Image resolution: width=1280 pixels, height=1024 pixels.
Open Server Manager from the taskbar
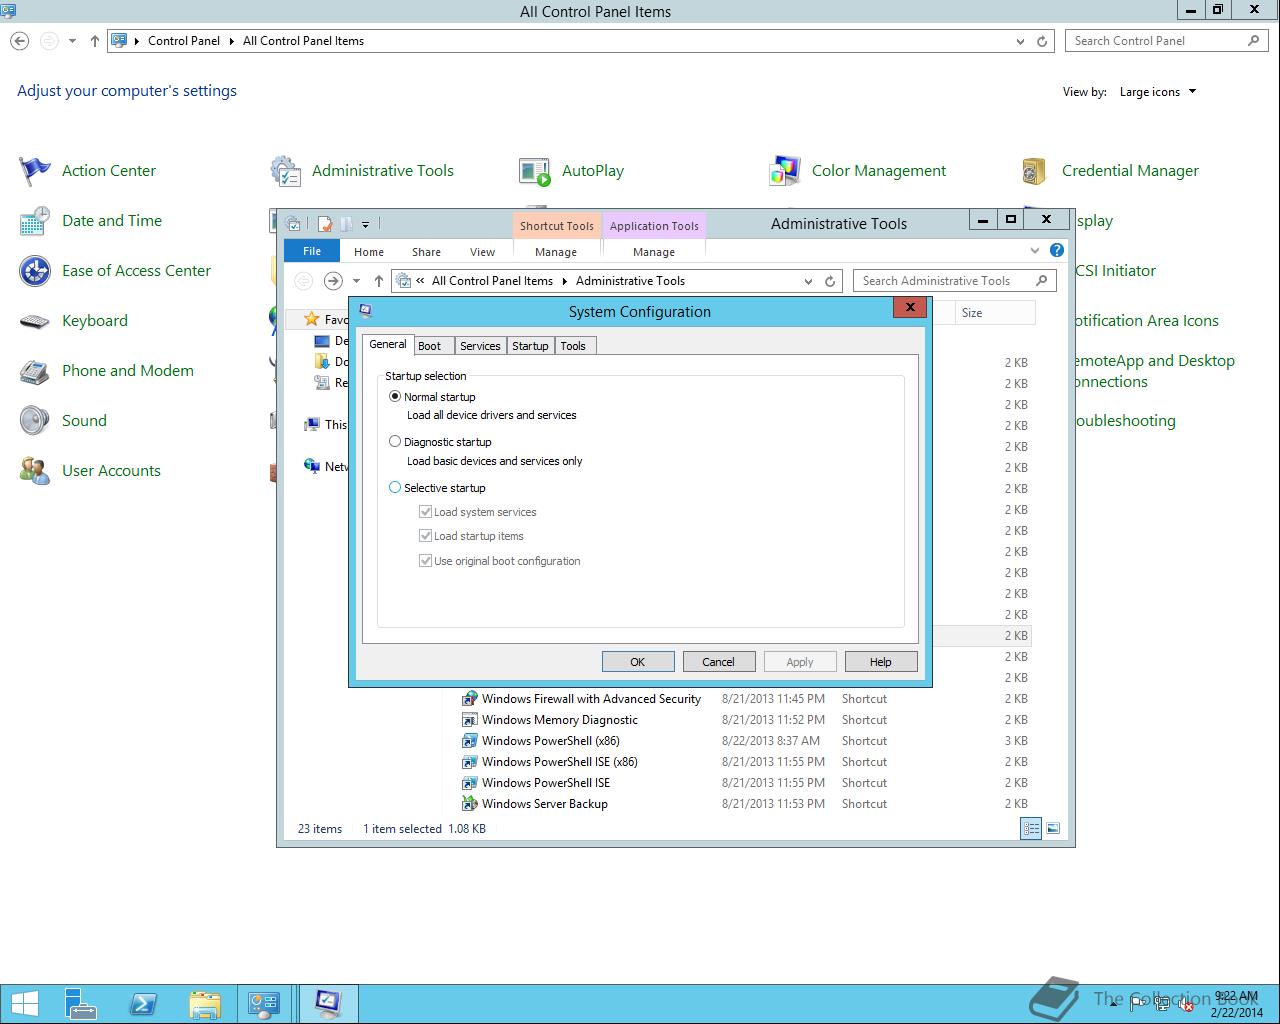[x=81, y=1004]
